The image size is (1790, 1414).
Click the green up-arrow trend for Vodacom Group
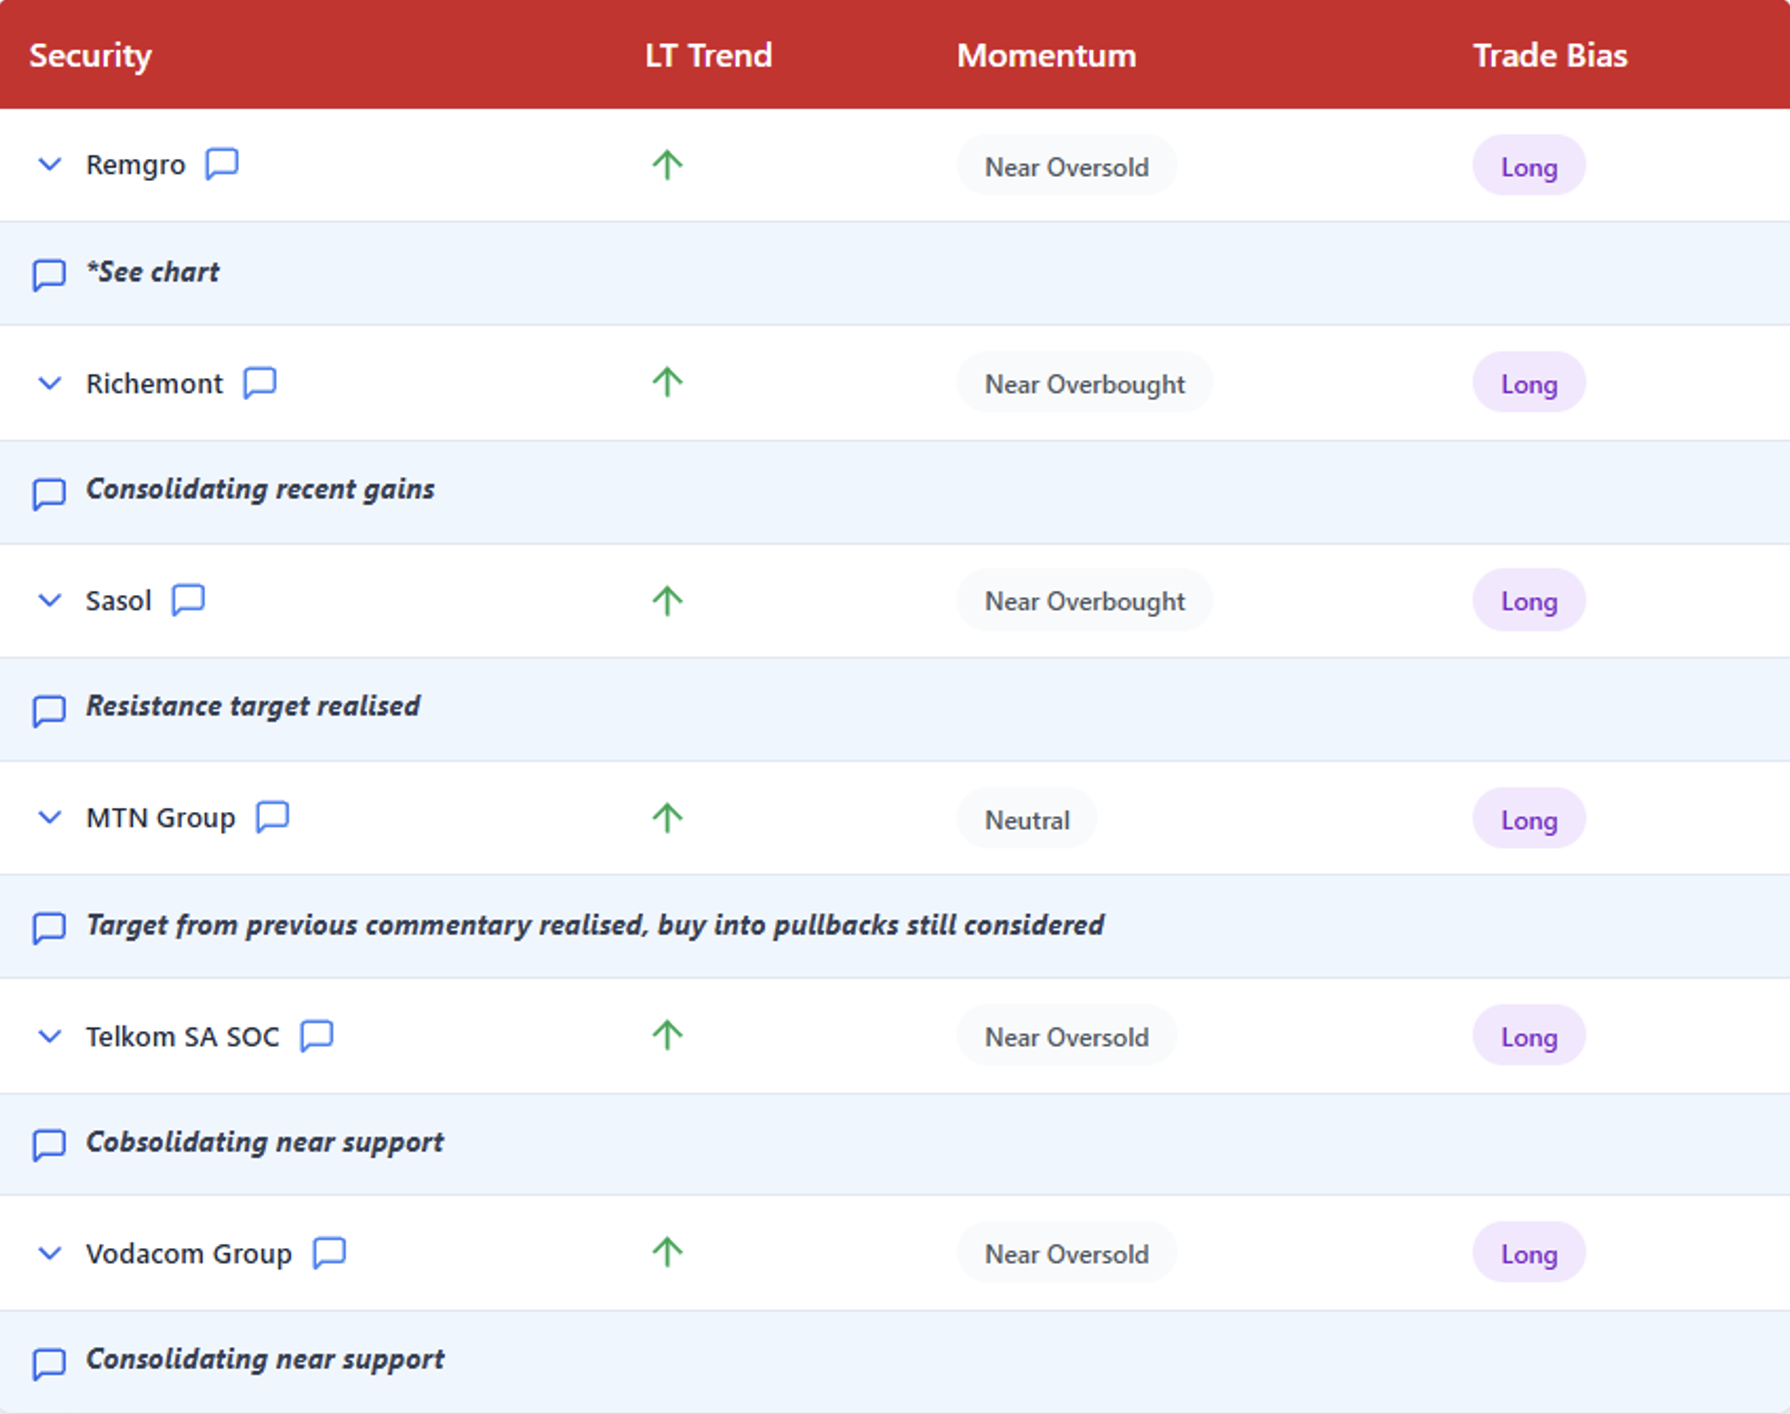coord(667,1252)
